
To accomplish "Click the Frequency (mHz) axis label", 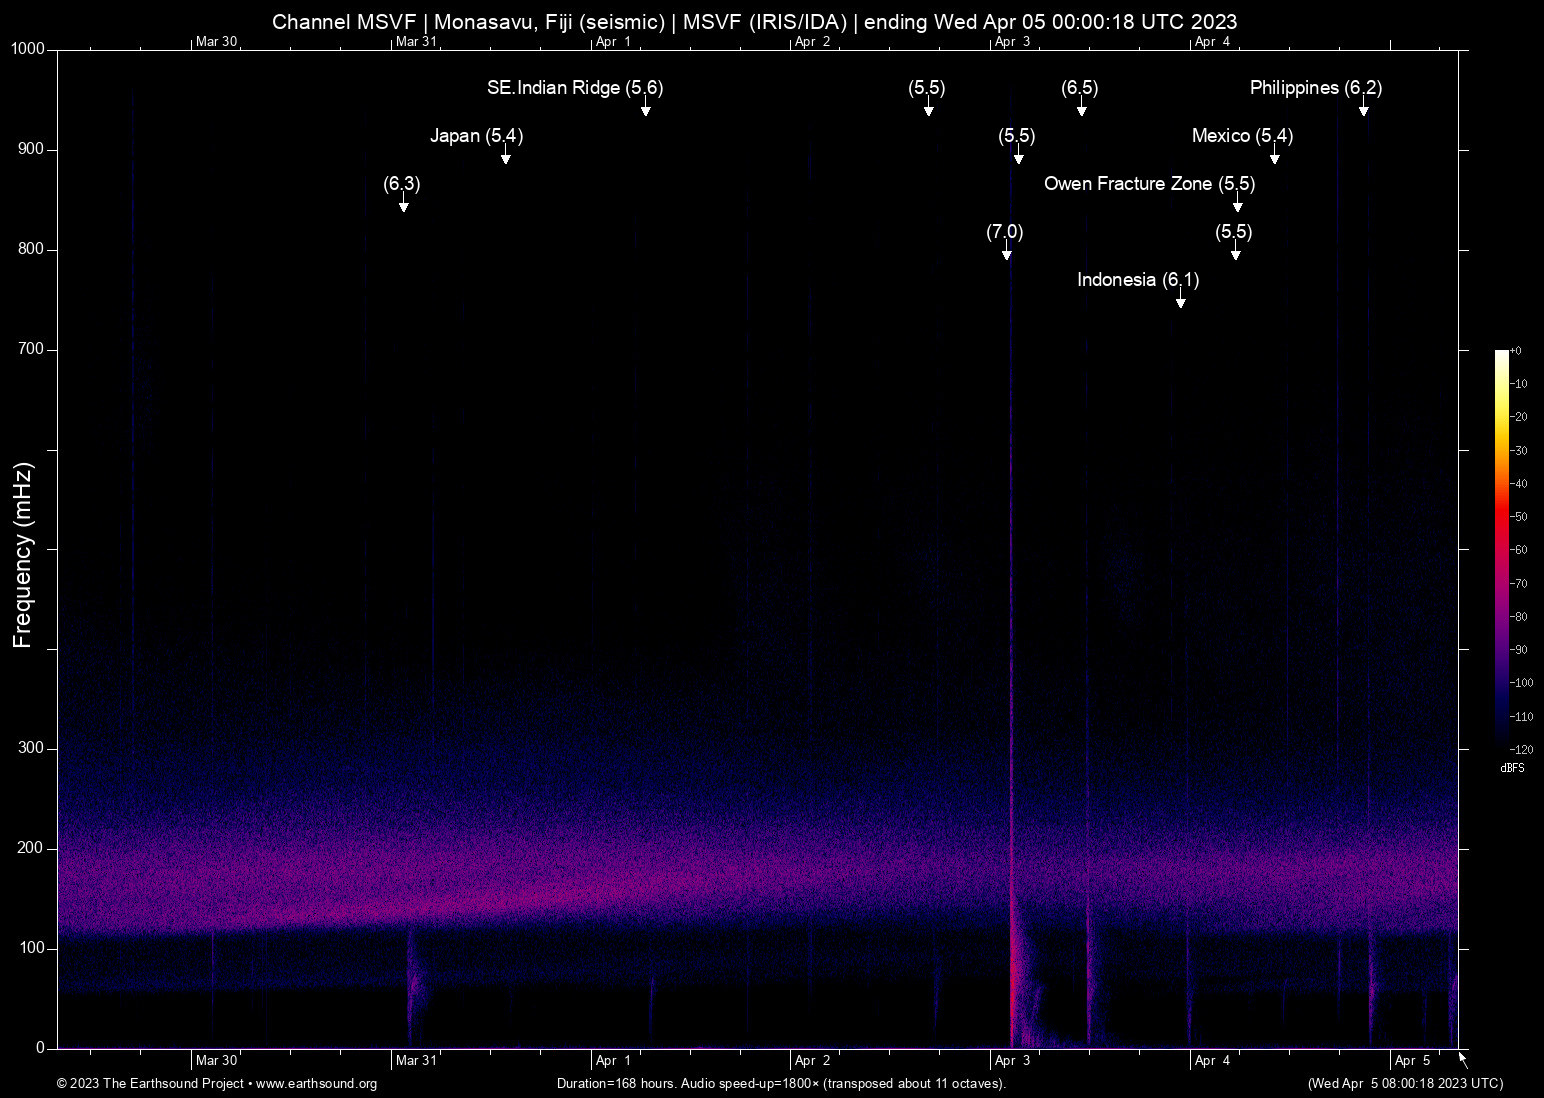I will [23, 555].
